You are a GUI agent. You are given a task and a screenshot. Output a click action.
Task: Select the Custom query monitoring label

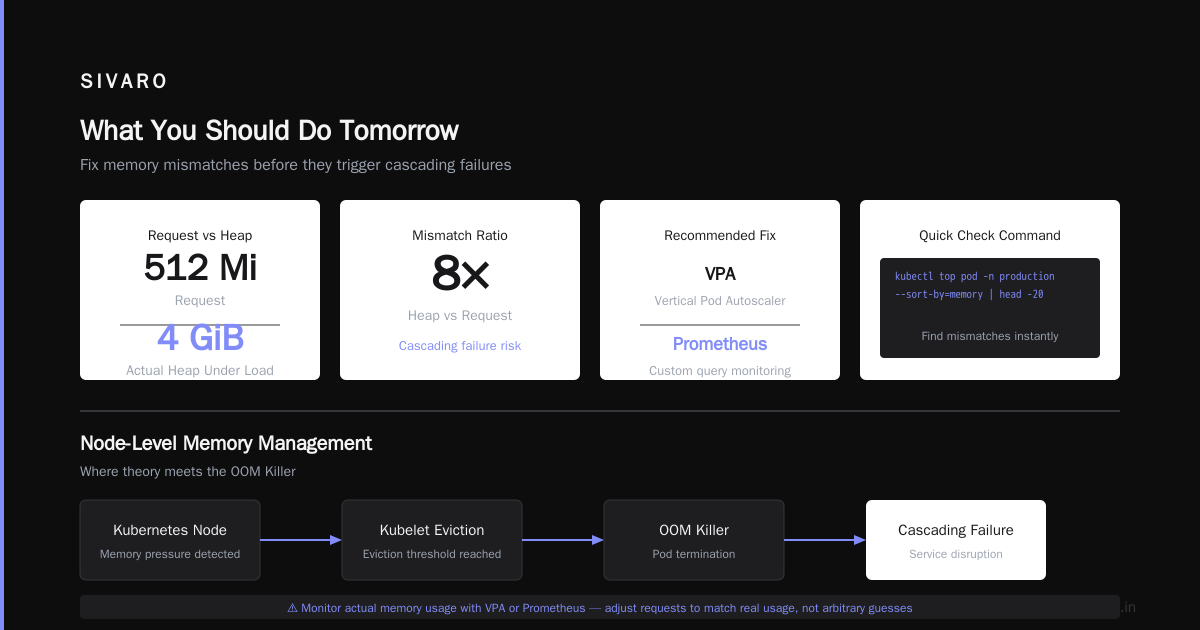pos(720,371)
